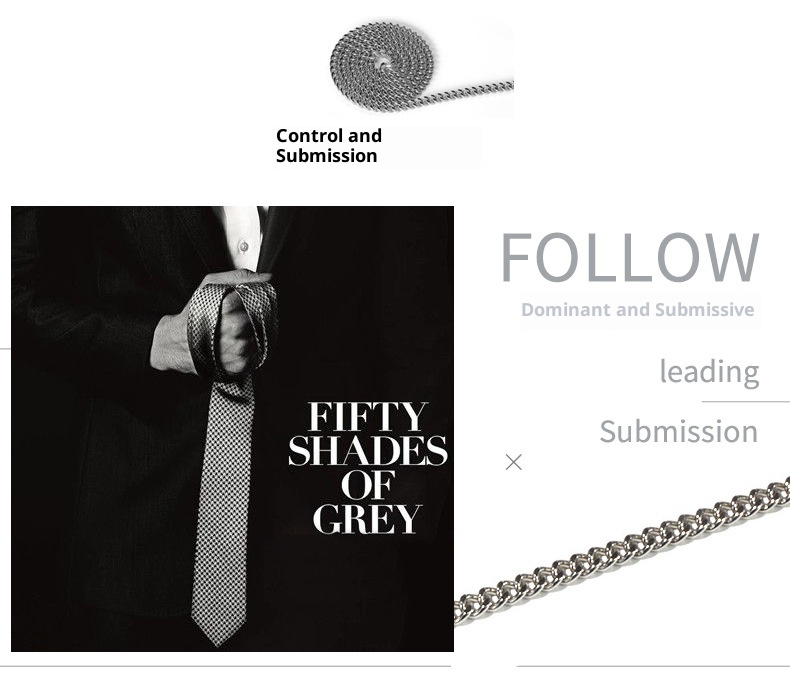Image resolution: width=790 pixels, height=686 pixels.
Task: Click the white shirt button in the poster
Action: pyautogui.click(x=244, y=246)
